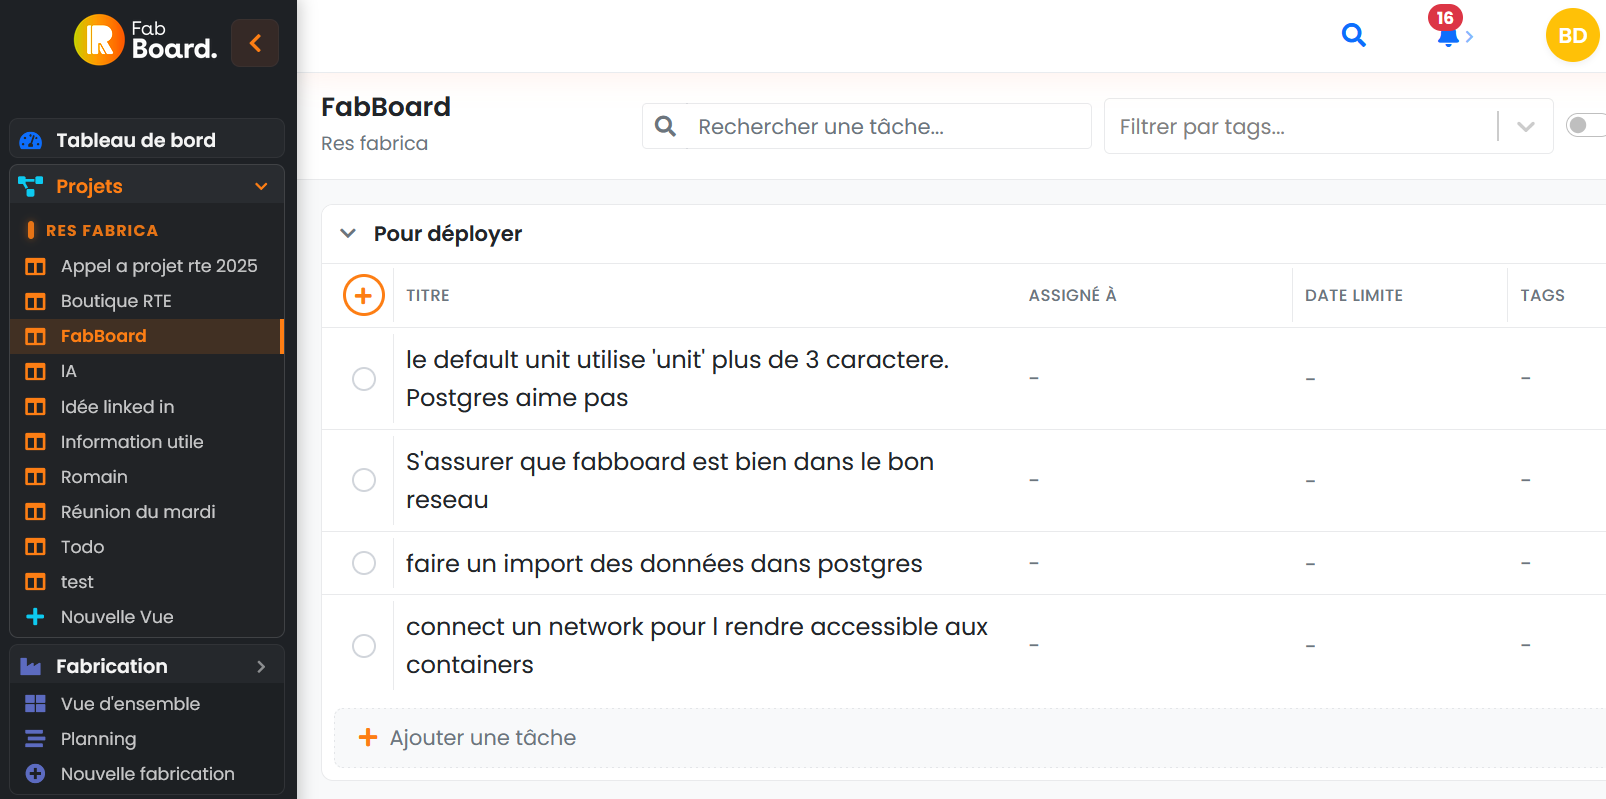
Task: Click the plus button in the task table header
Action: (363, 295)
